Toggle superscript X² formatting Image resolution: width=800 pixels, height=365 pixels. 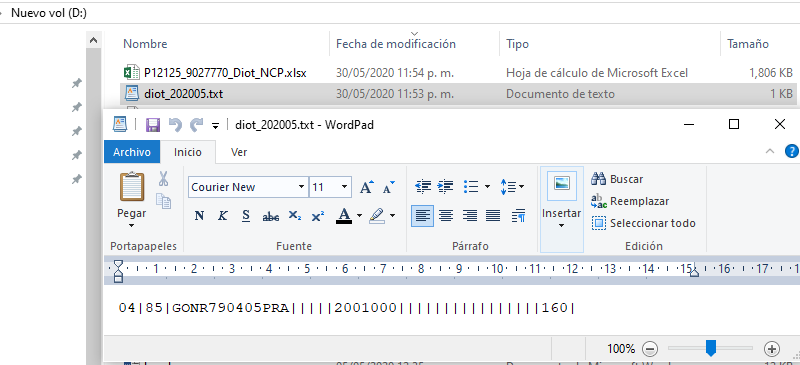click(x=317, y=216)
